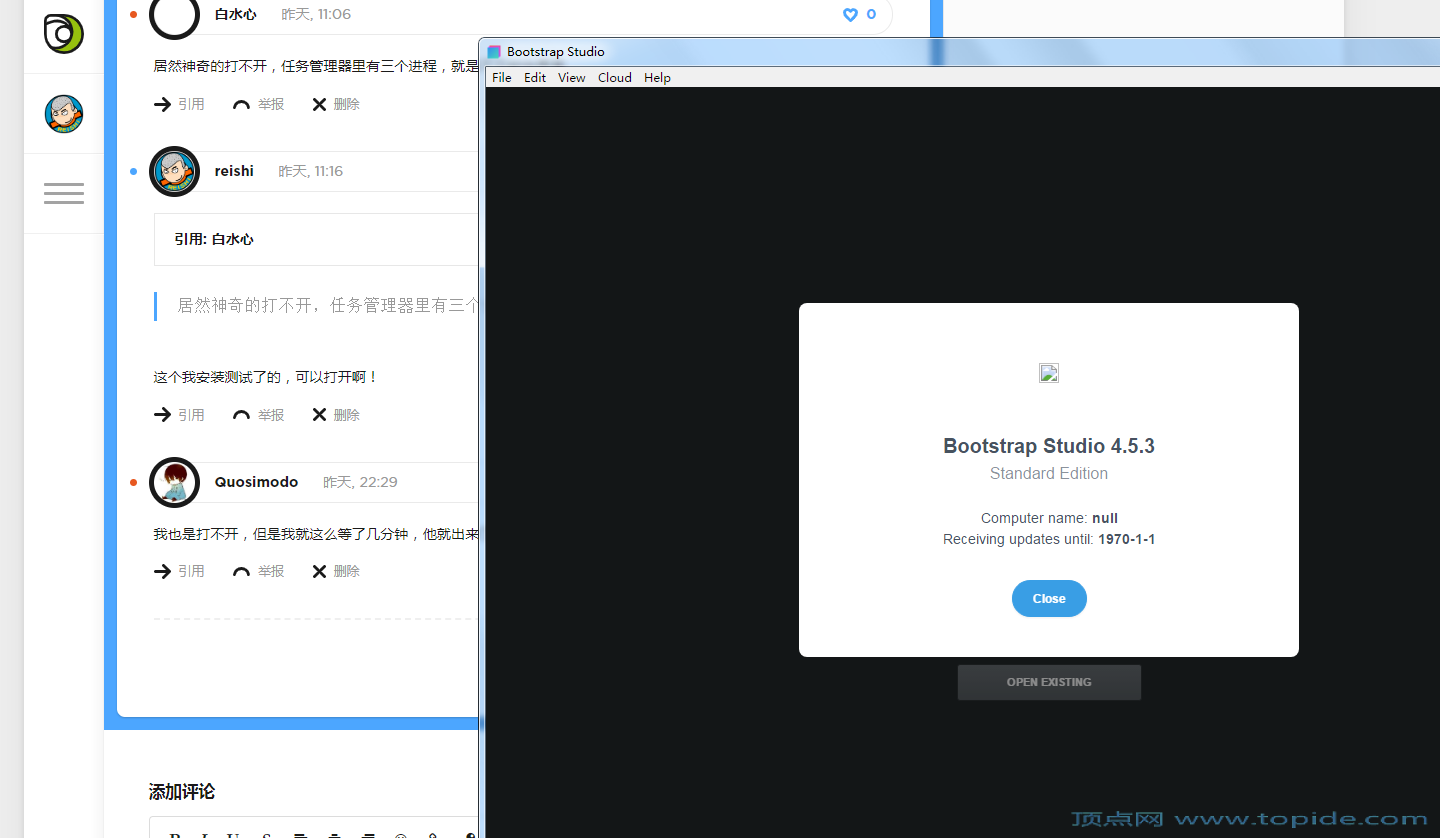Open reishi's avatar in the comments
Screen dimensions: 1440x838
pos(174,171)
